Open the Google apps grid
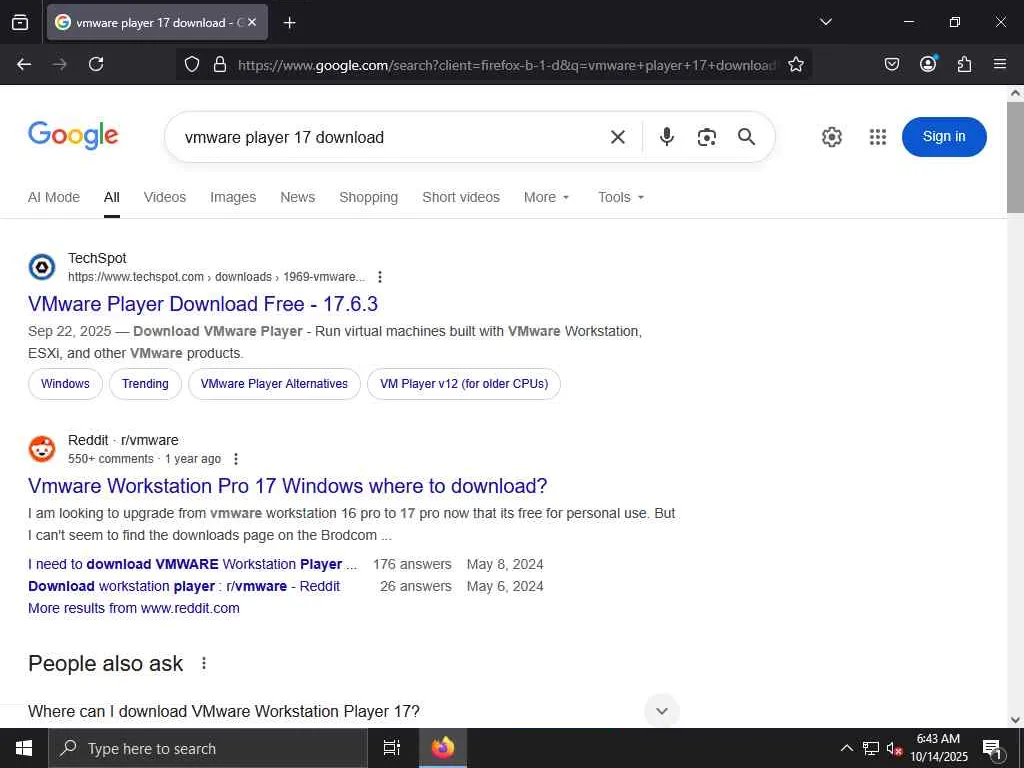Viewport: 1024px width, 768px height. click(878, 137)
